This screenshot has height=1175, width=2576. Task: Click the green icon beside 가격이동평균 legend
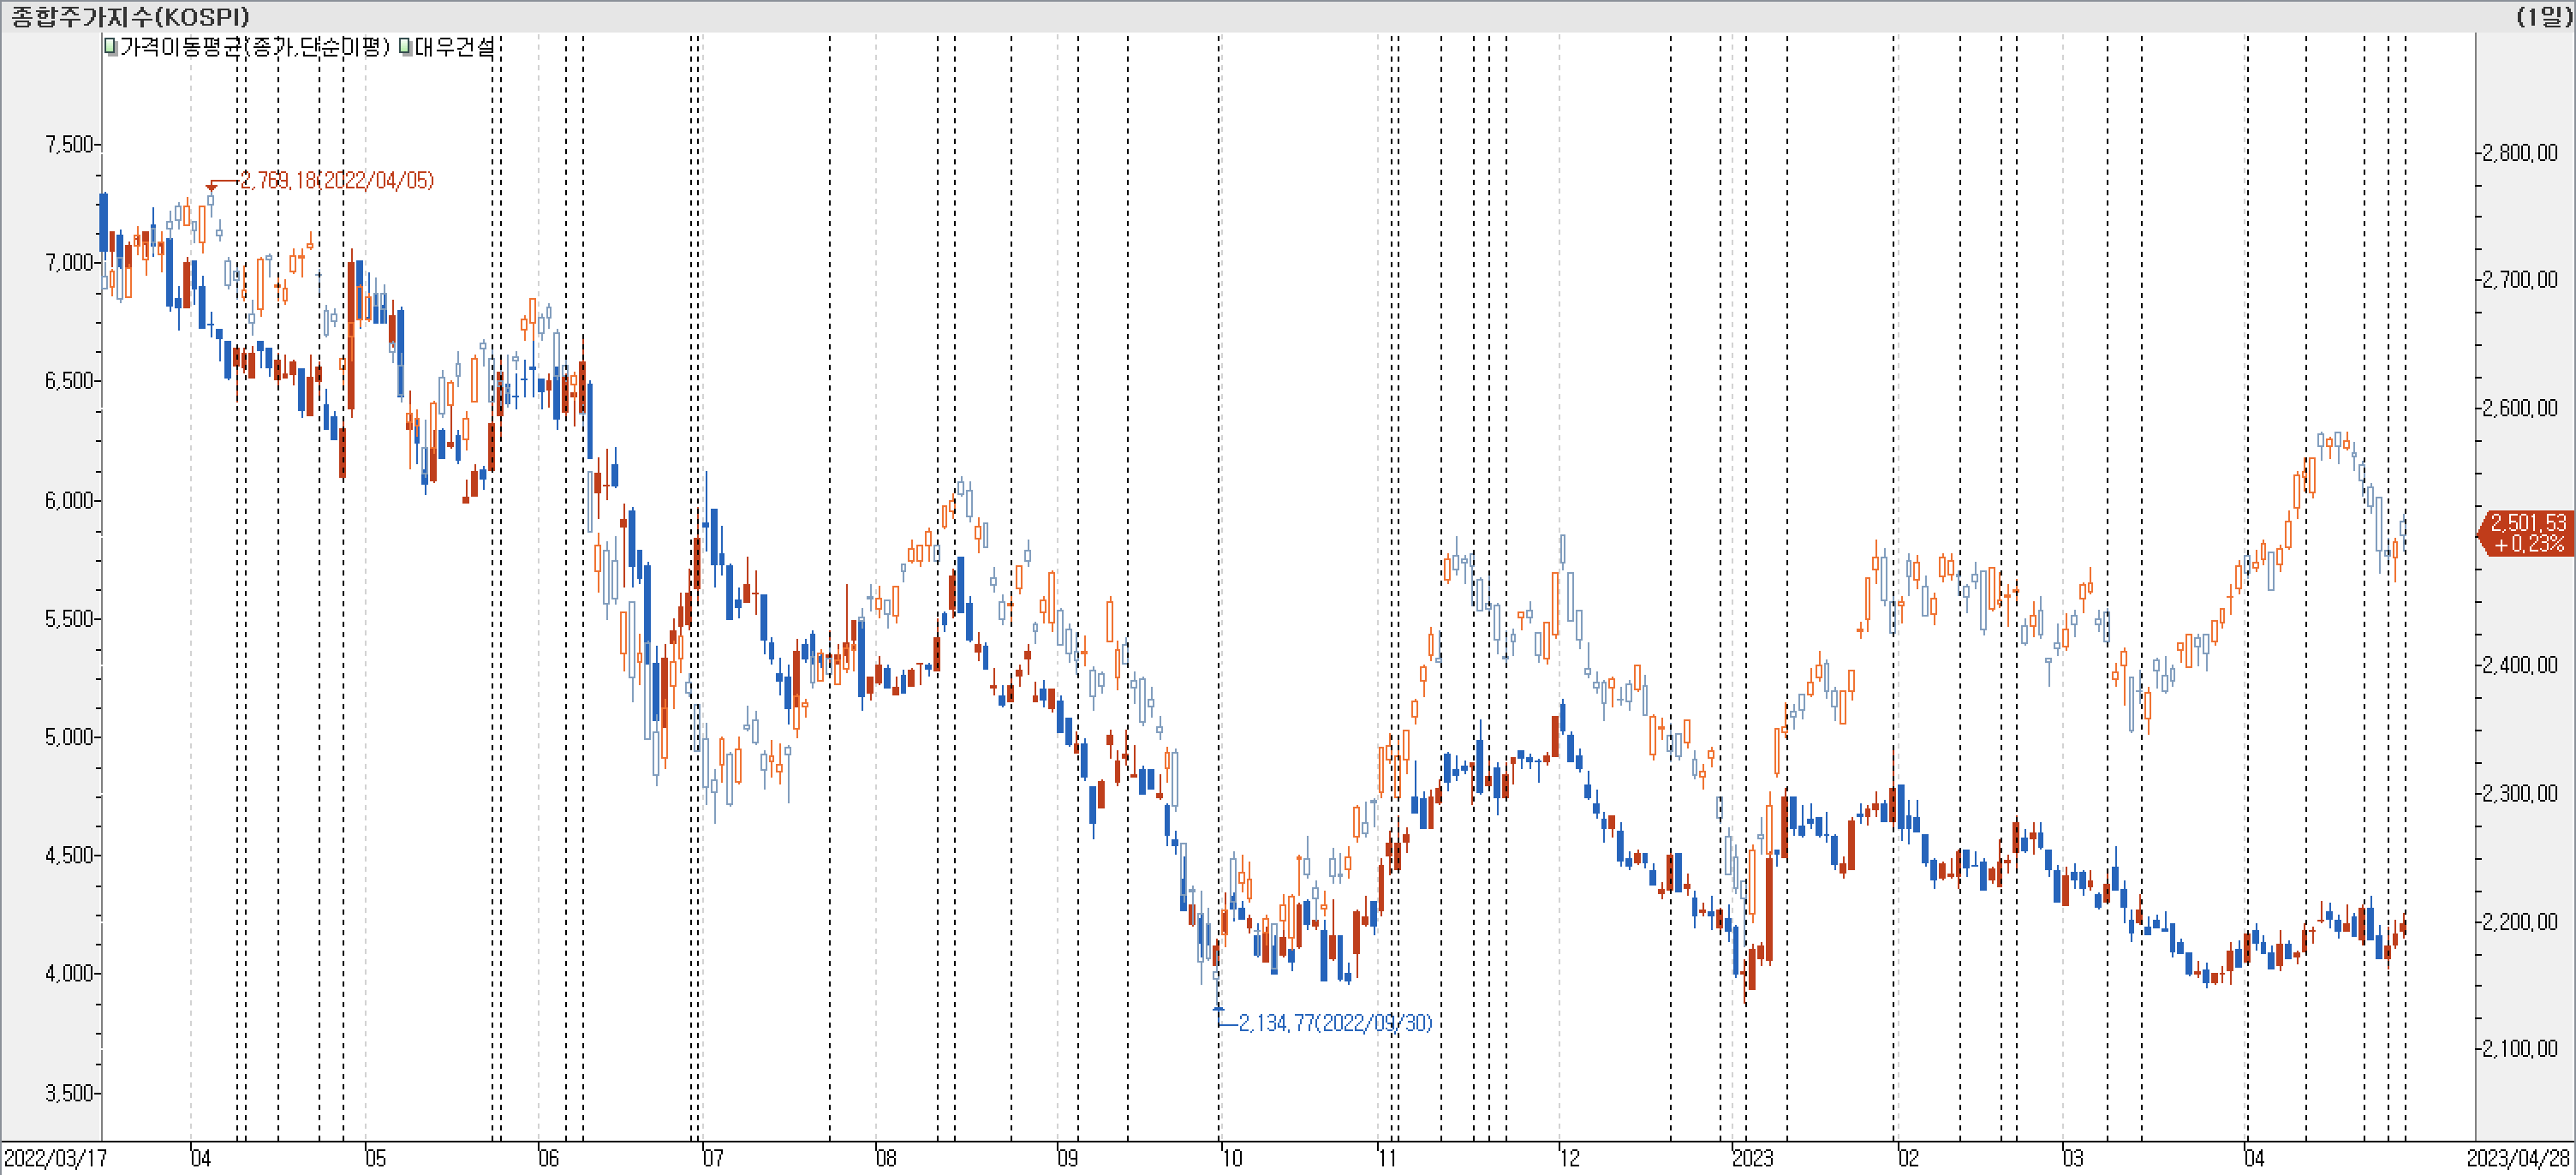pos(111,47)
